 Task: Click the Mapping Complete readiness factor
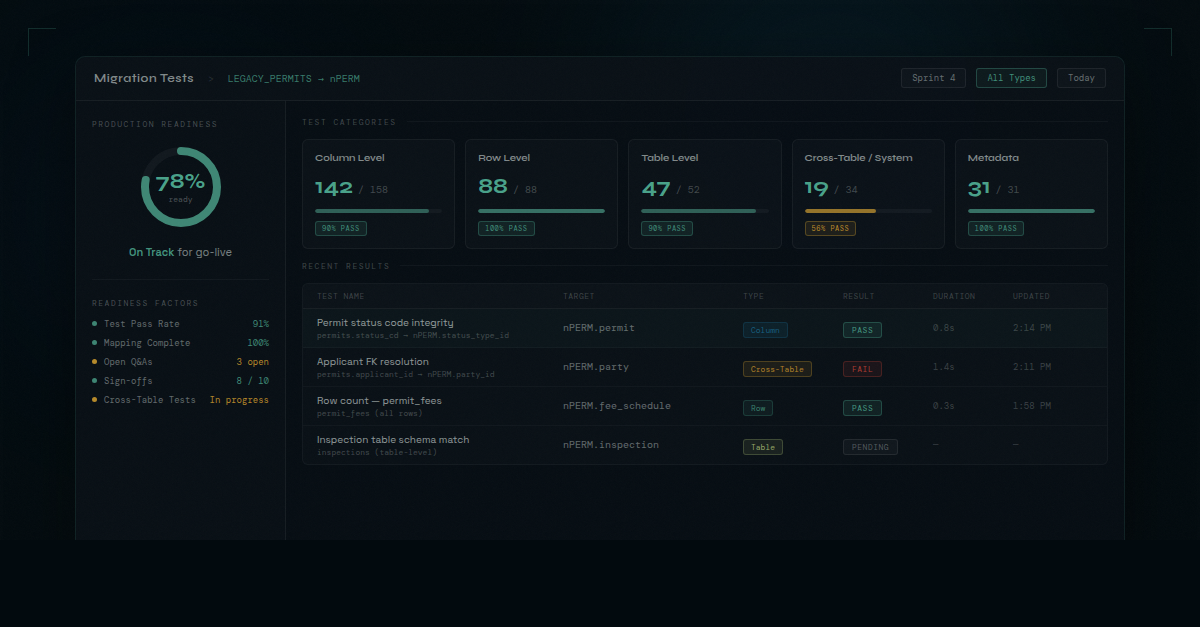(180, 343)
